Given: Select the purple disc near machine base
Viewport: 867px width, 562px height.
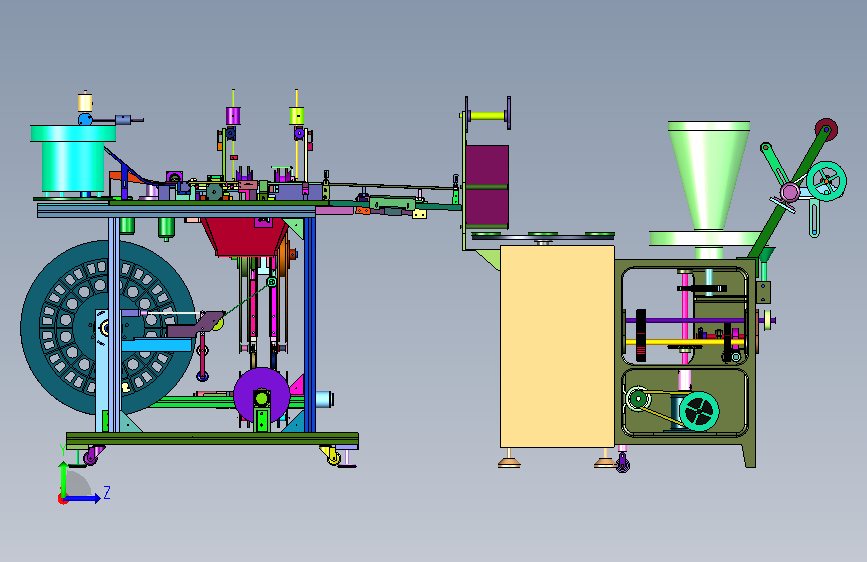Looking at the screenshot, I should pyautogui.click(x=262, y=395).
